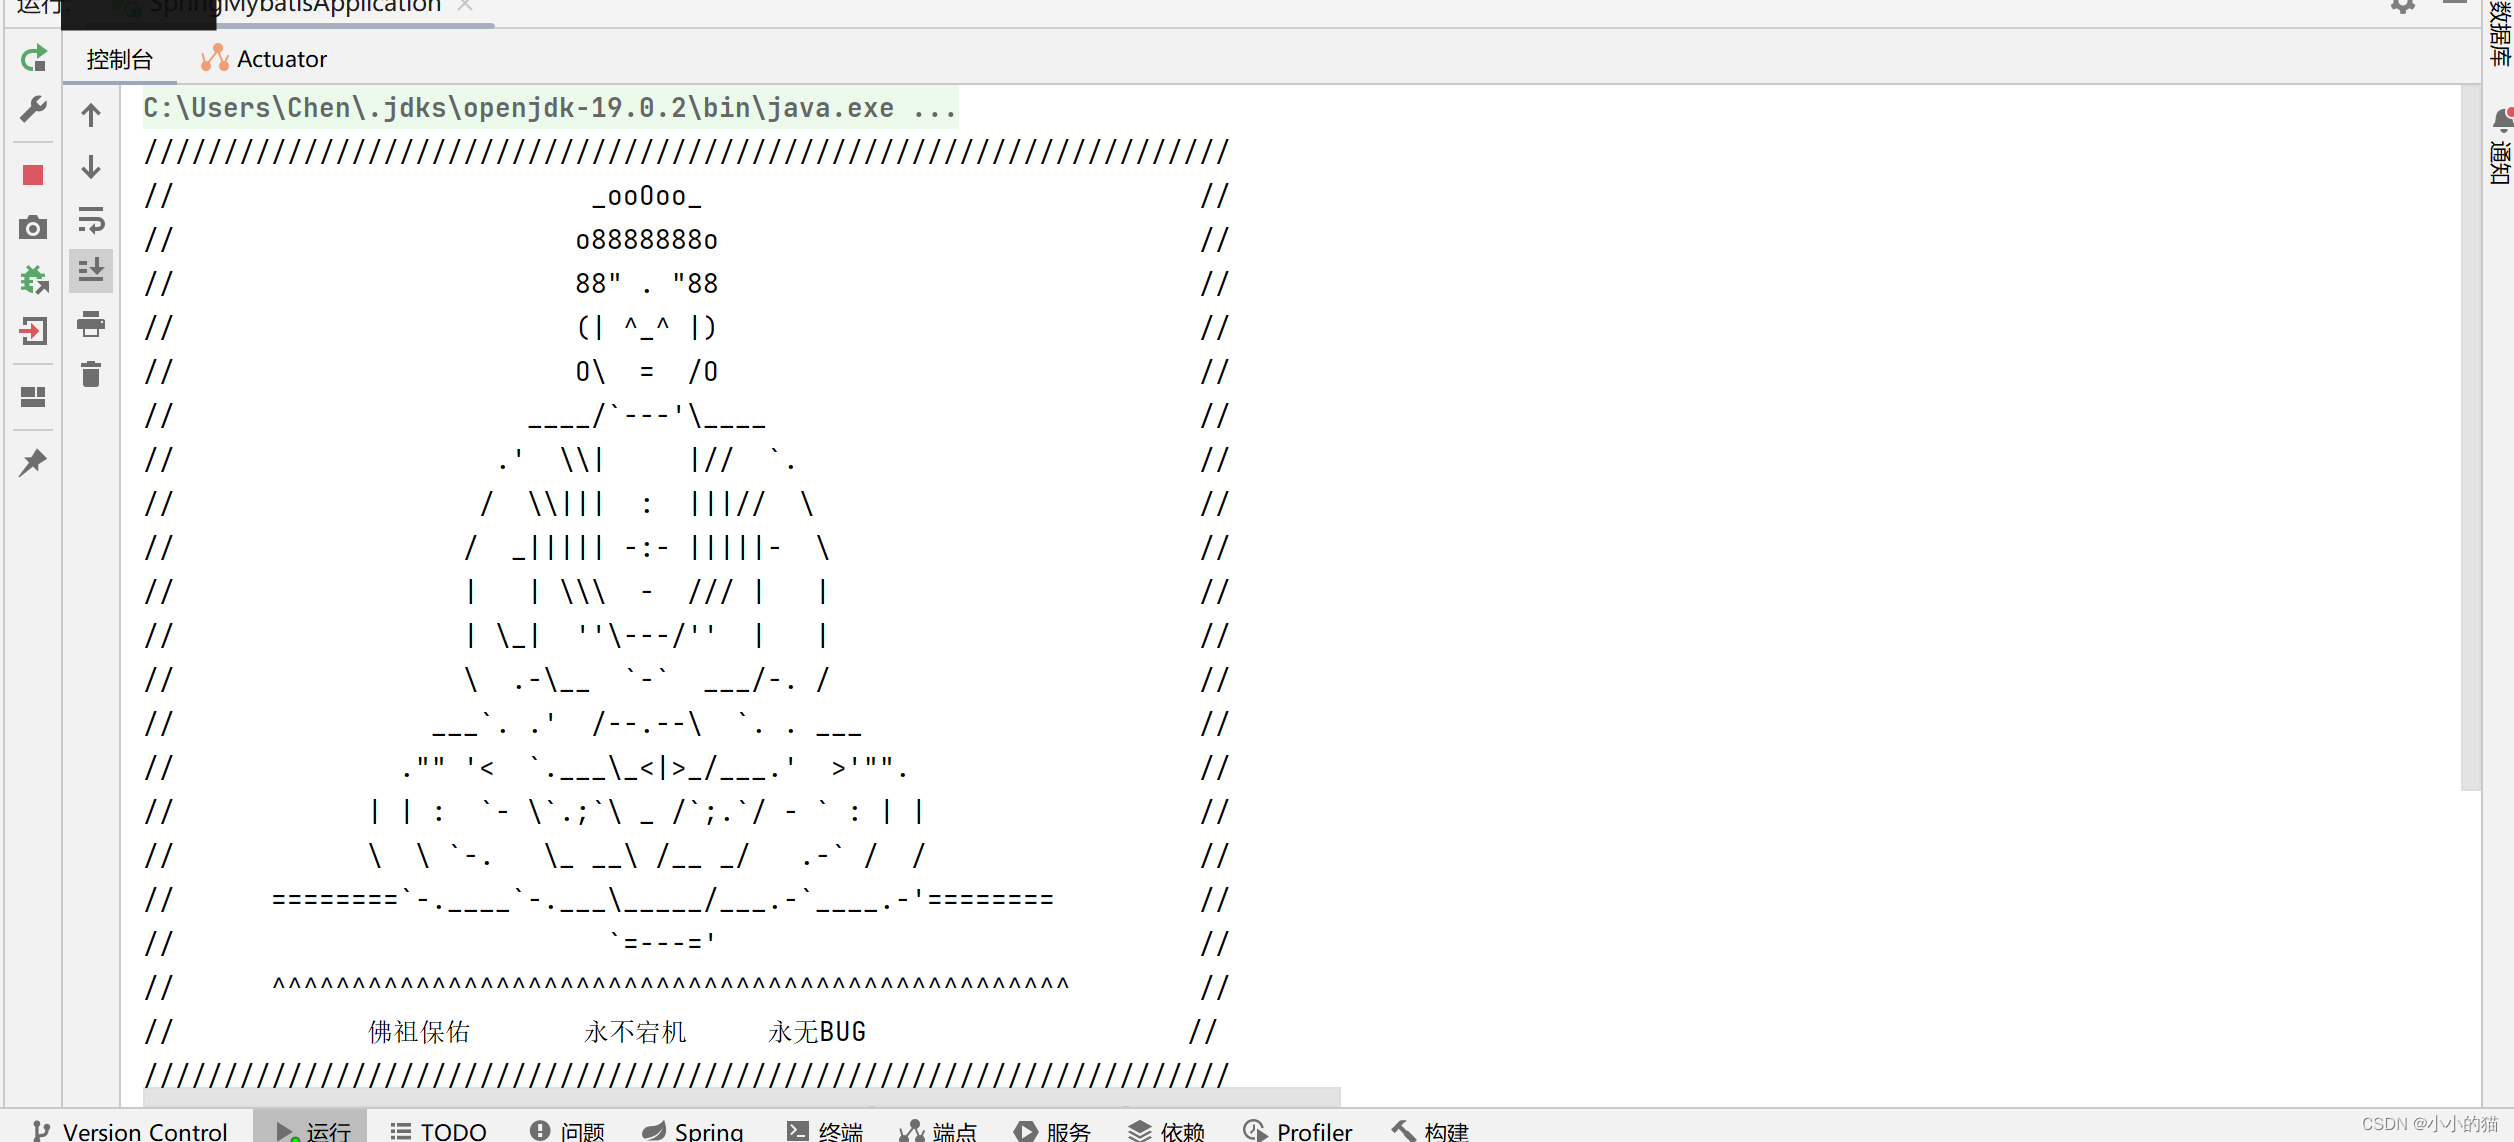Pin the run tab
Image resolution: width=2514 pixels, height=1142 pixels.
tap(33, 462)
